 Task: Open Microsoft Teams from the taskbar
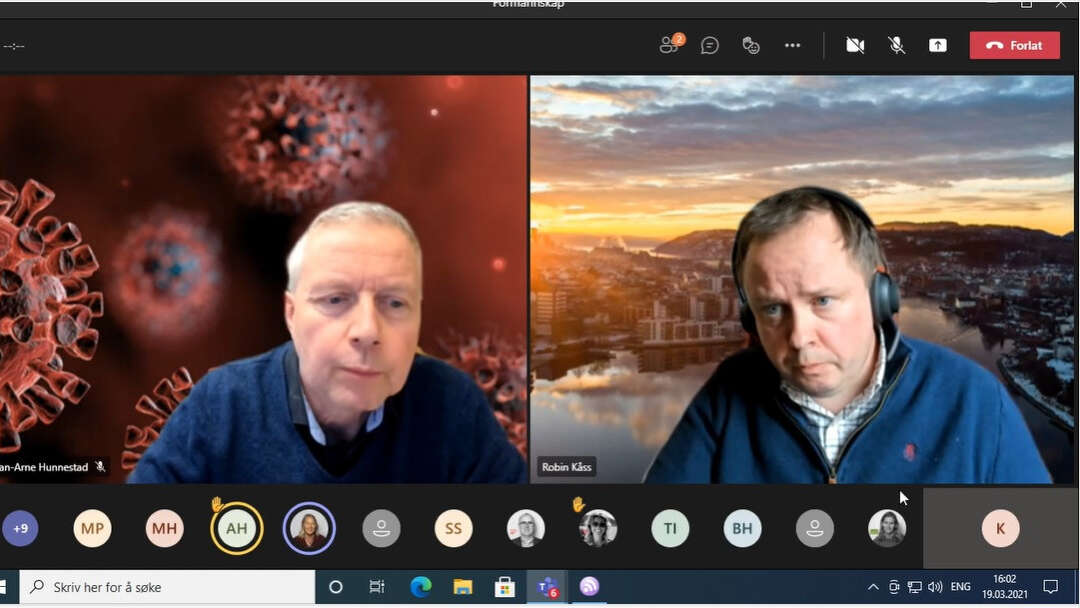pyautogui.click(x=547, y=587)
